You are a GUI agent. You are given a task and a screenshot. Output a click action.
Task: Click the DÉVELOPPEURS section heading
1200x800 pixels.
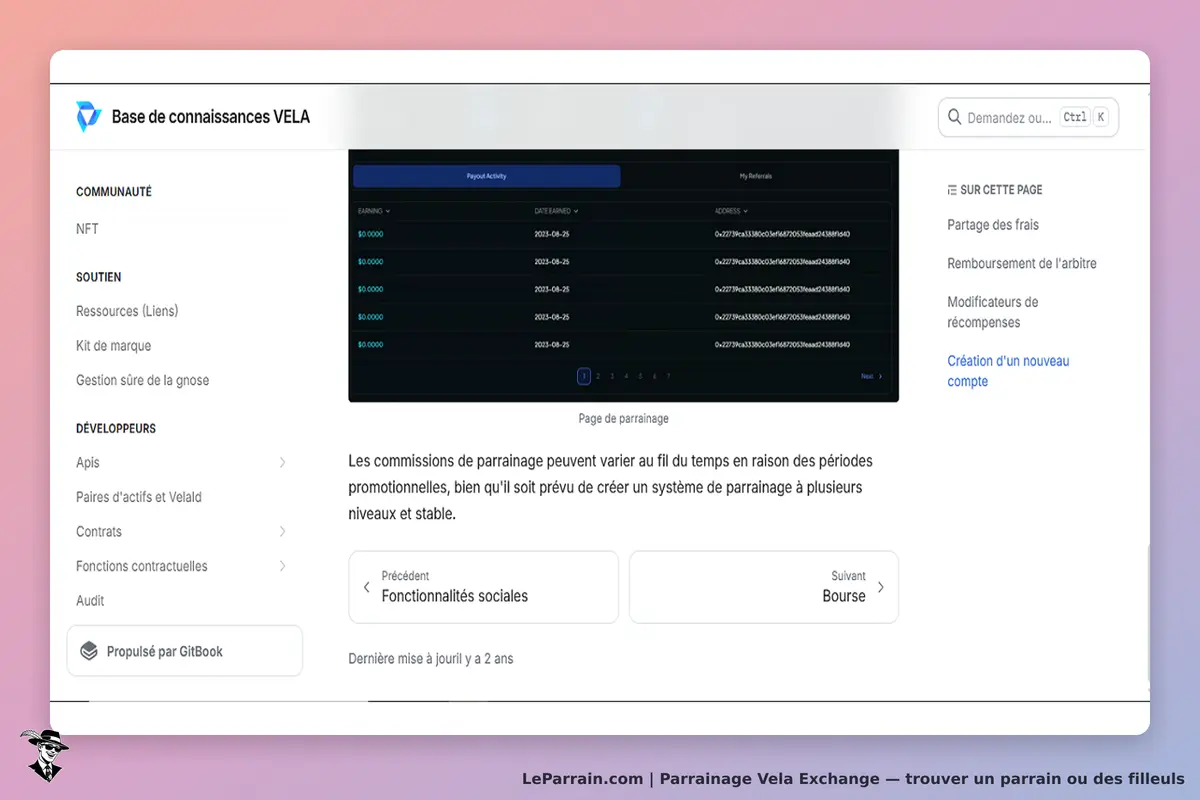coord(116,428)
